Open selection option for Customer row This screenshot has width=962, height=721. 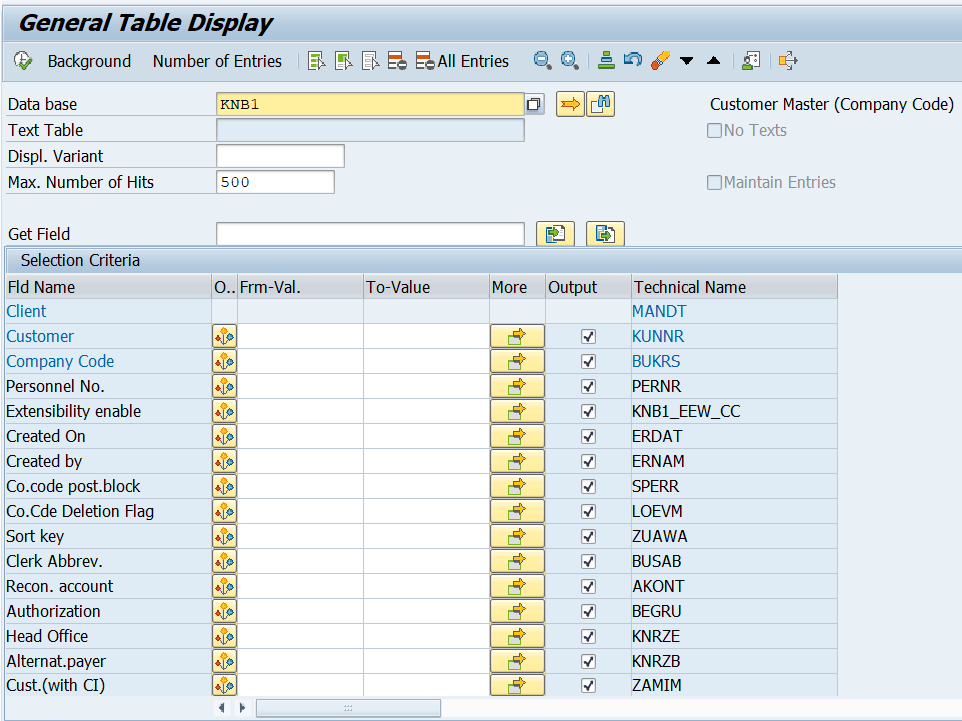(x=225, y=336)
